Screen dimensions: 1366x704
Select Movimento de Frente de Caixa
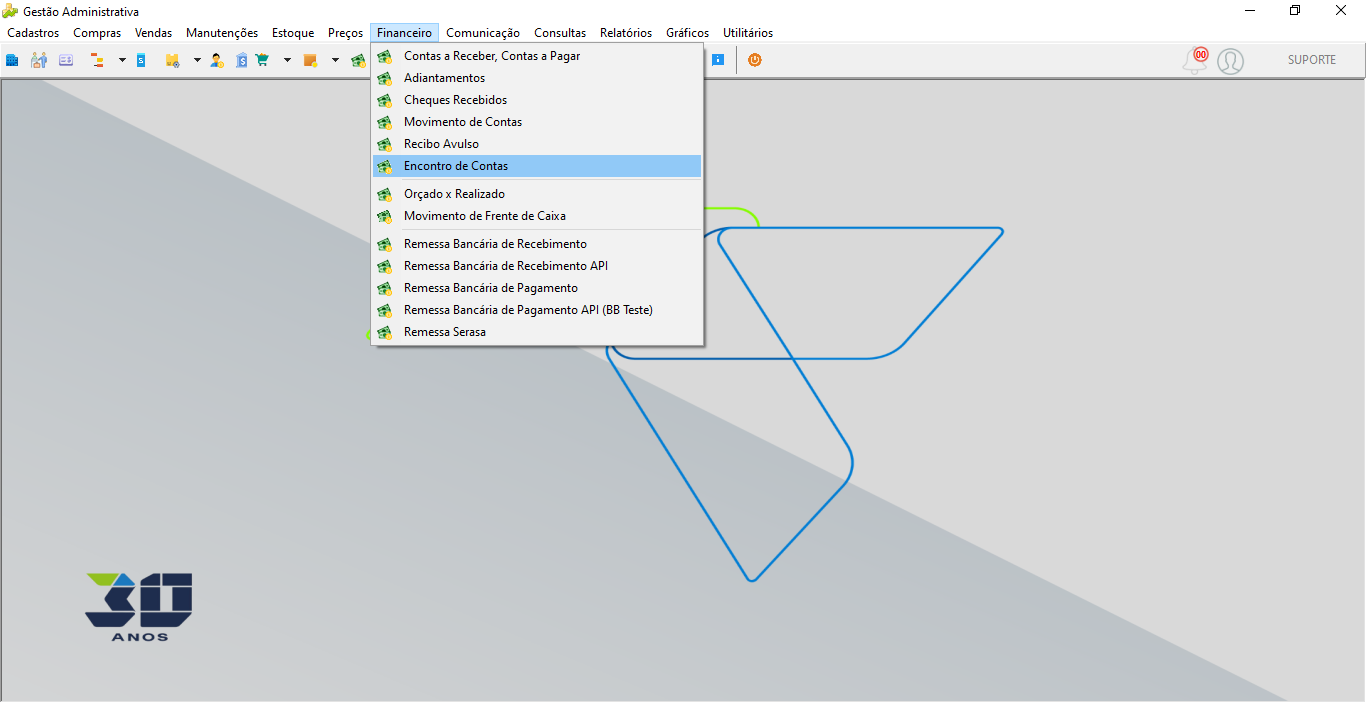537,216
